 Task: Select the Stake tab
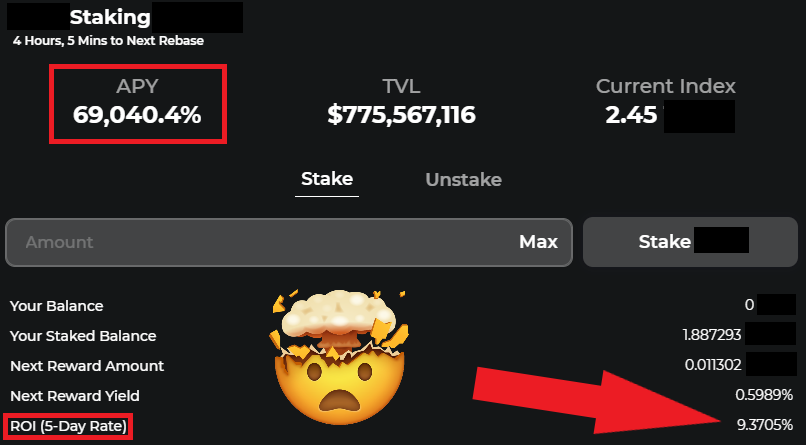click(x=327, y=179)
